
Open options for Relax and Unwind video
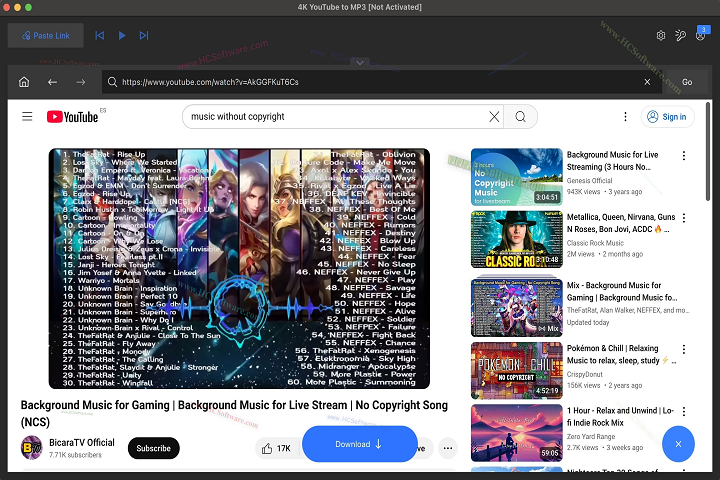[x=684, y=412]
